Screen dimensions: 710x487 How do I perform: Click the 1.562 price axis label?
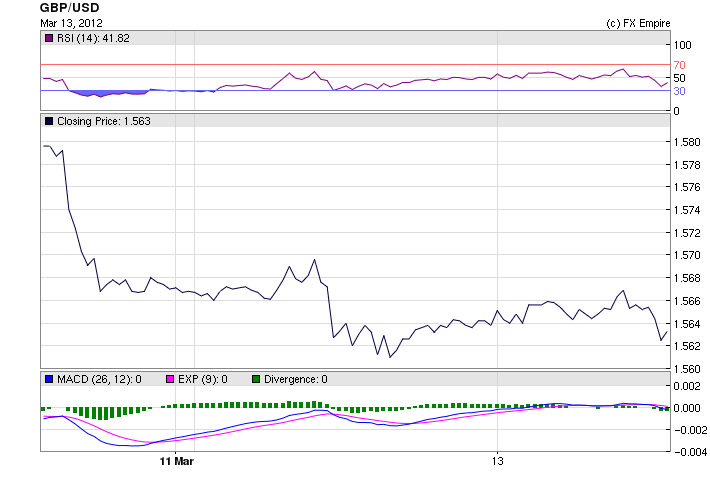tap(687, 346)
